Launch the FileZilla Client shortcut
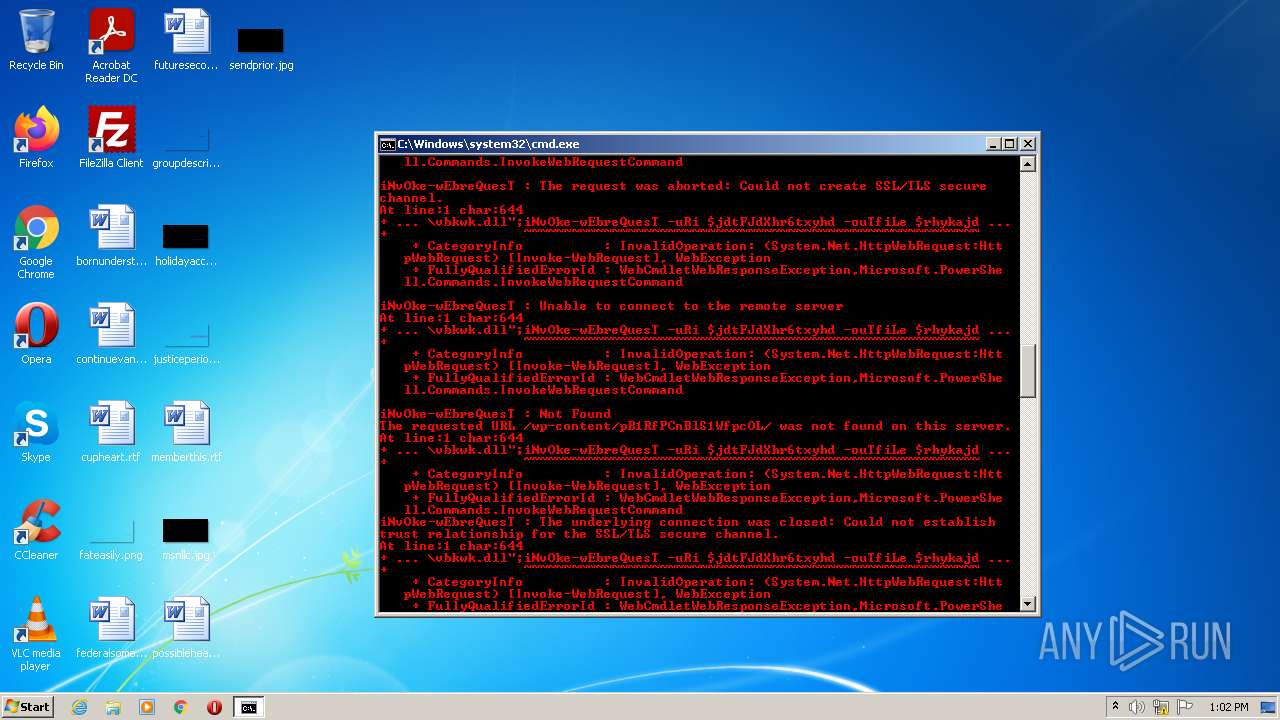 [111, 138]
